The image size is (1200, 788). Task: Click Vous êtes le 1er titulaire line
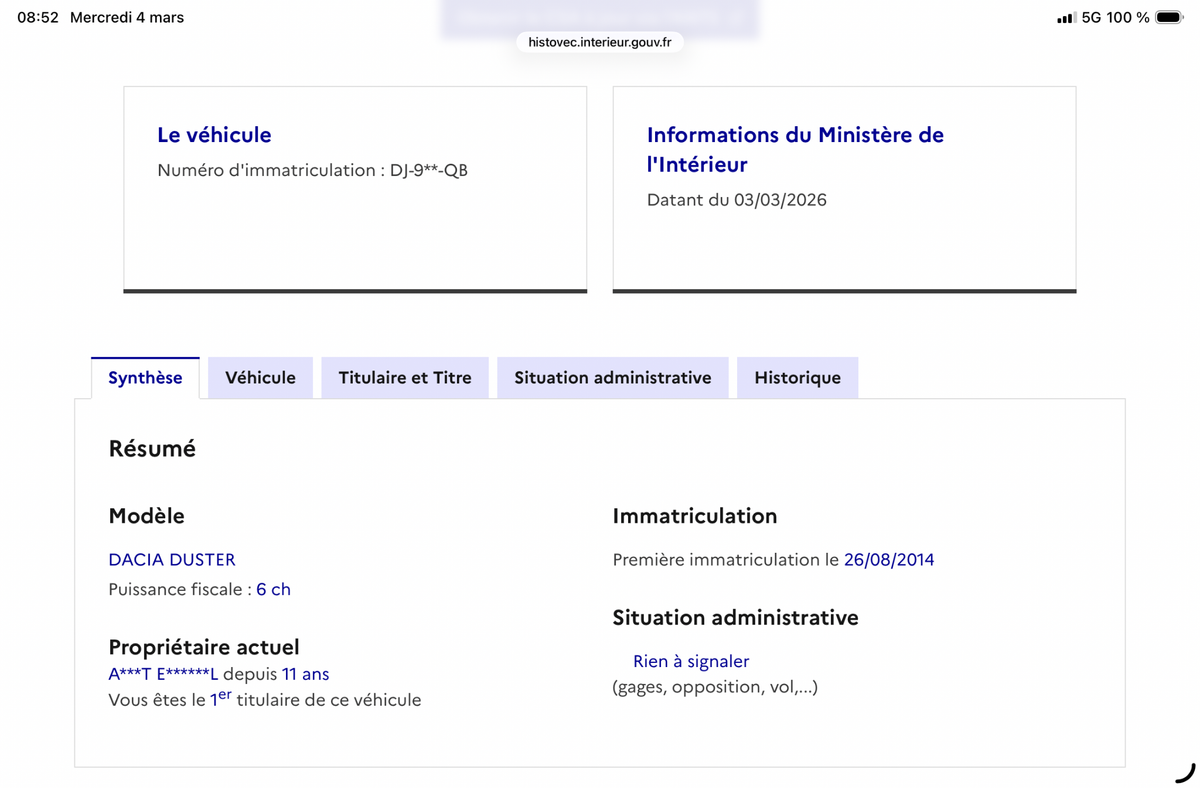coord(265,699)
